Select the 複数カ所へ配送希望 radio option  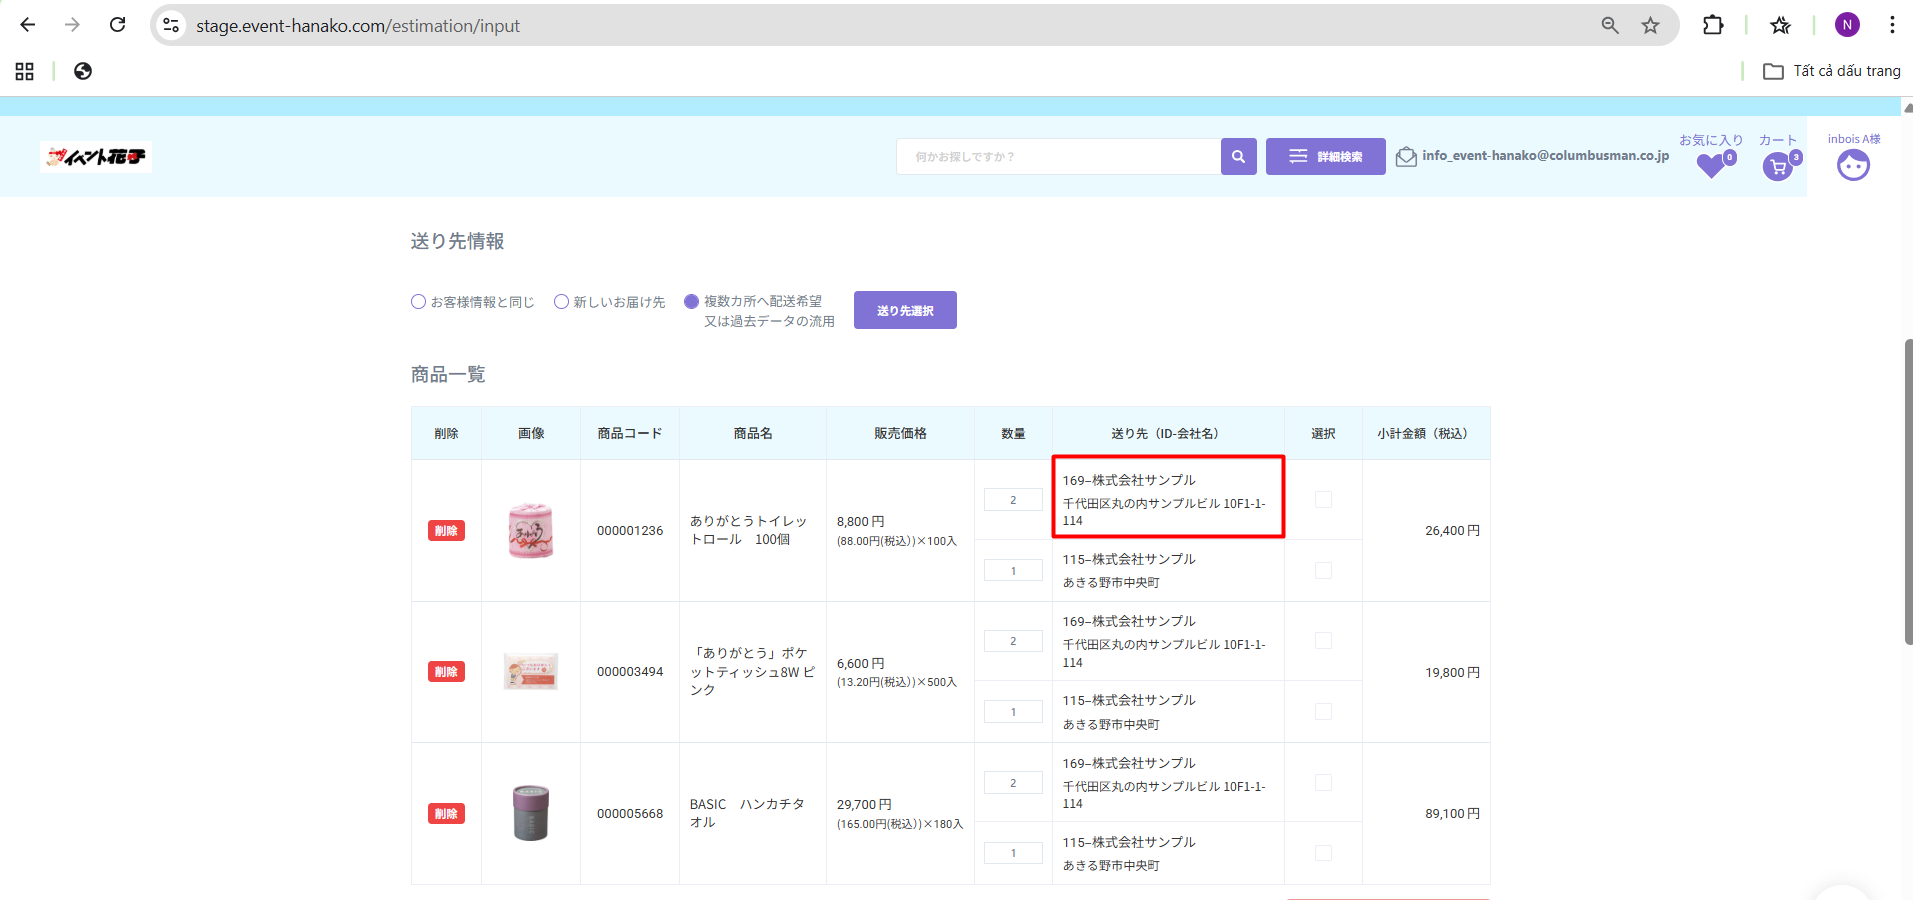(691, 302)
